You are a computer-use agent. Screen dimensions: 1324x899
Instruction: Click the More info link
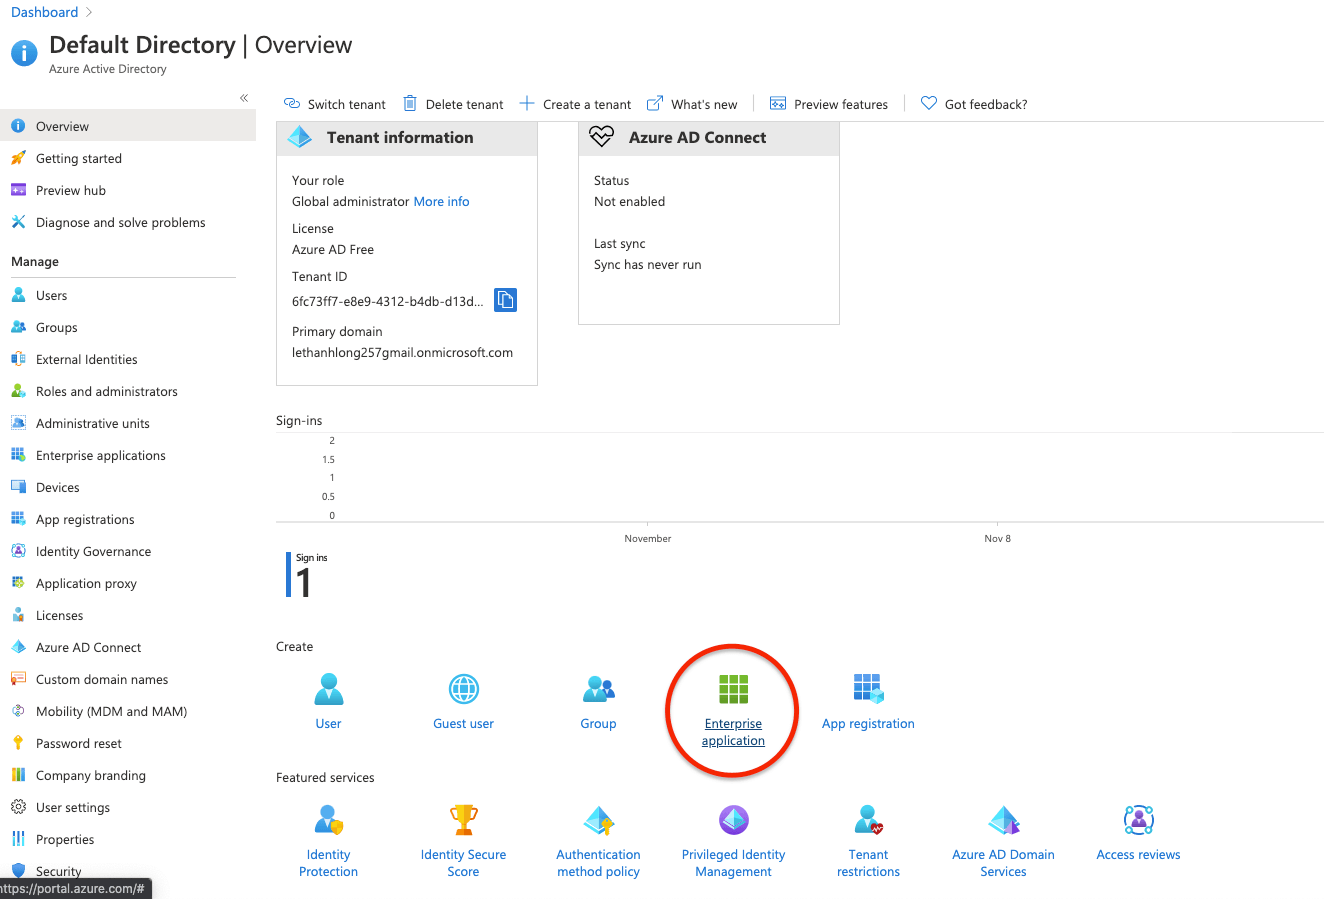pyautogui.click(x=441, y=201)
